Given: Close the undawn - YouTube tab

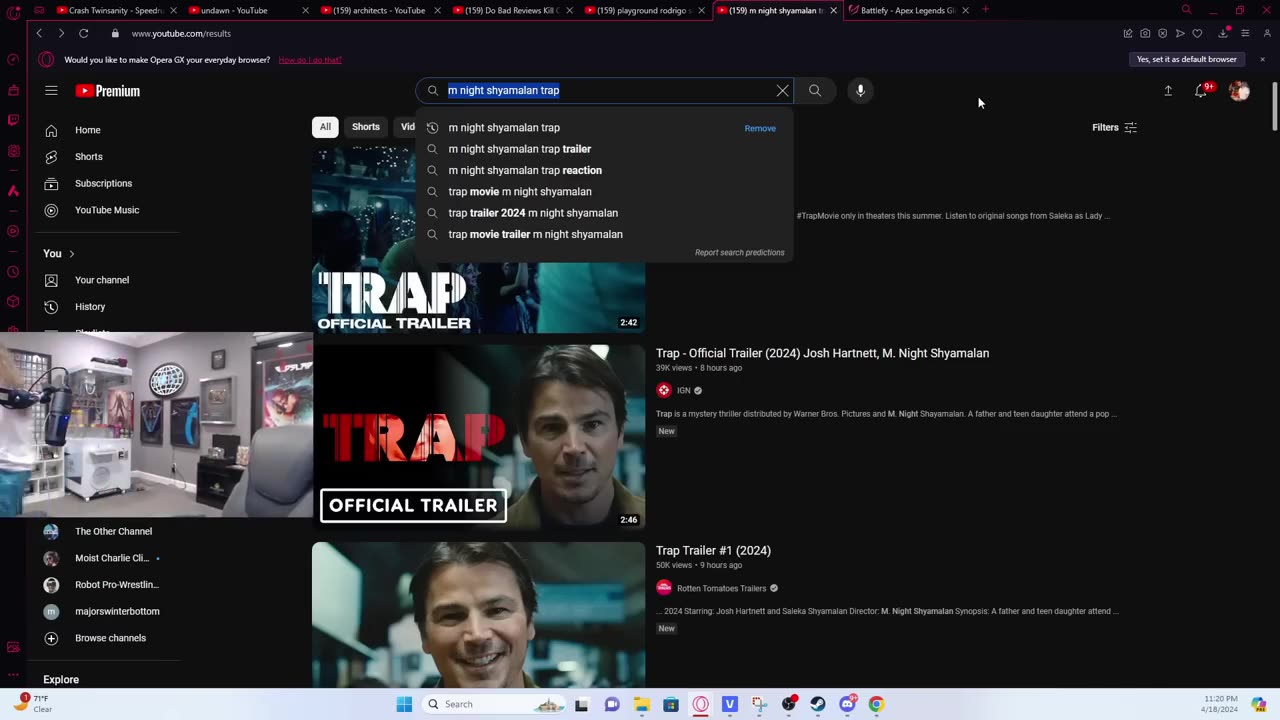Looking at the screenshot, I should [x=305, y=10].
